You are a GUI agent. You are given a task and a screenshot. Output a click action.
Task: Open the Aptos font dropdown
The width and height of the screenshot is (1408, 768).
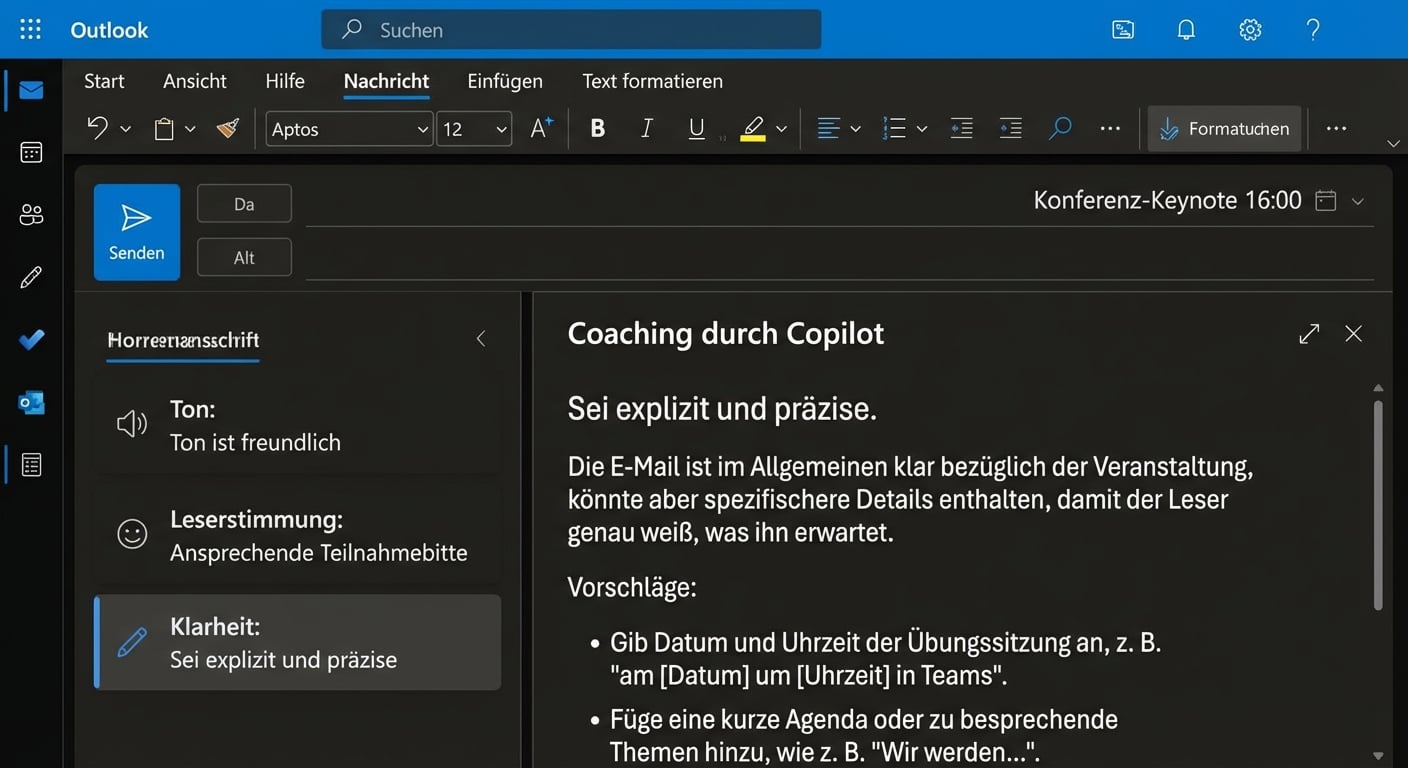349,129
